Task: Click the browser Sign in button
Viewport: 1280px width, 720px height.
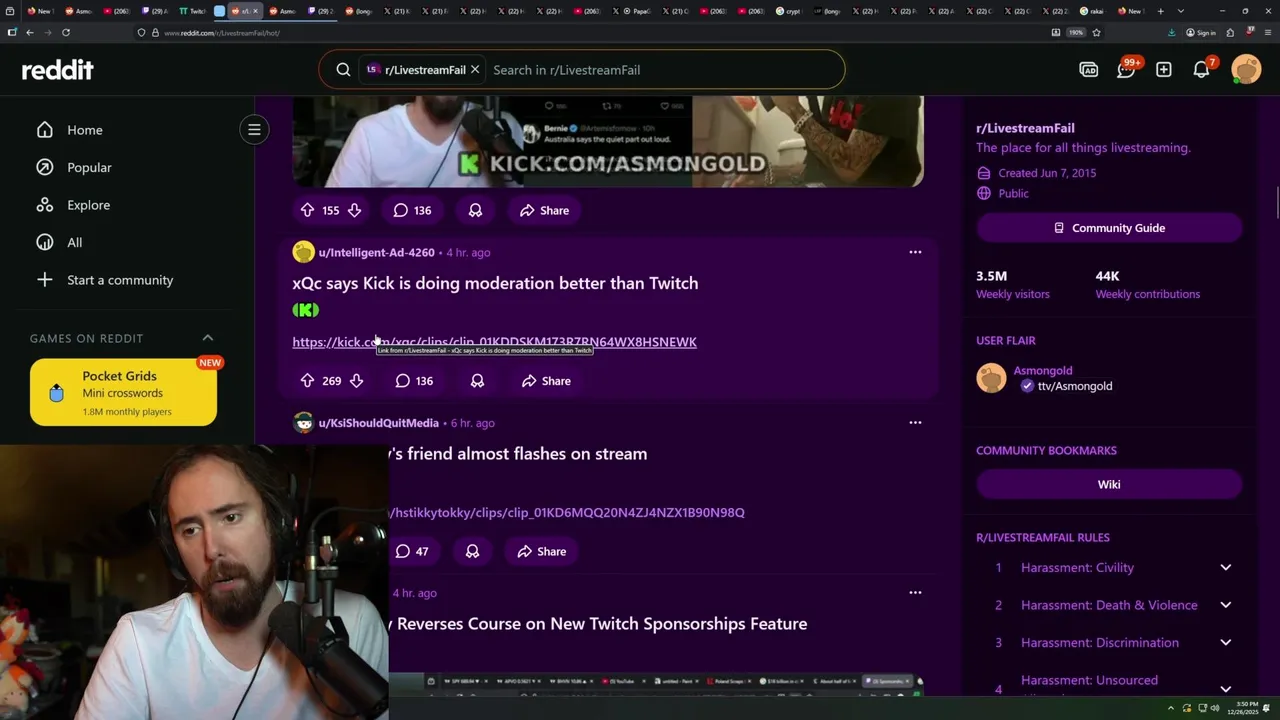Action: click(x=1201, y=32)
